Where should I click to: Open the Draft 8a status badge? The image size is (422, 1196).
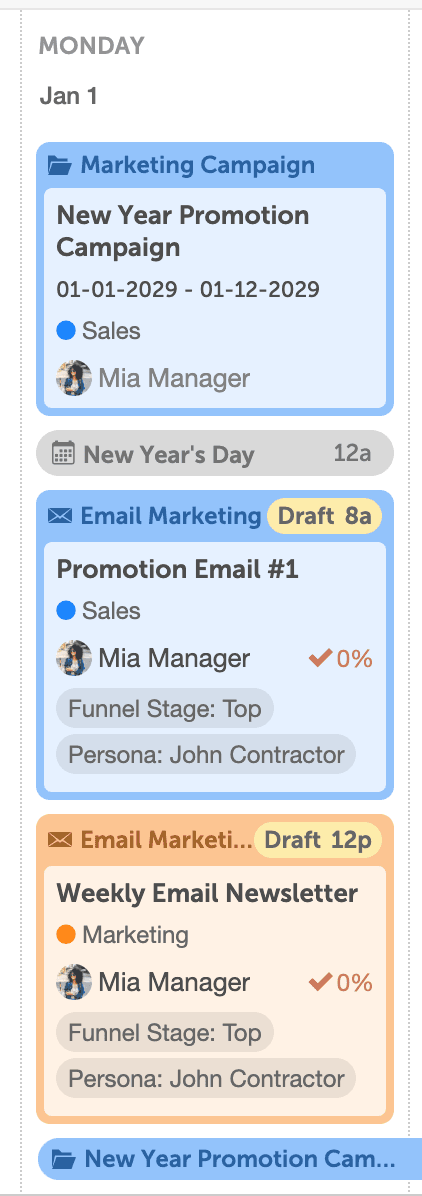tap(324, 516)
